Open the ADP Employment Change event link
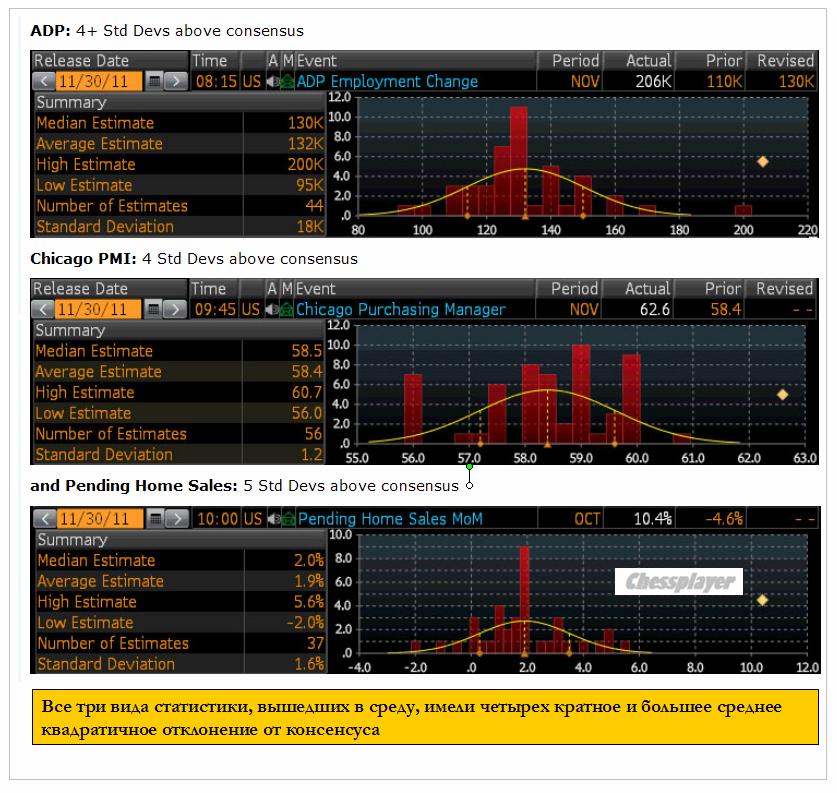Viewport: 837px width, 793px height. pyautogui.click(x=387, y=81)
